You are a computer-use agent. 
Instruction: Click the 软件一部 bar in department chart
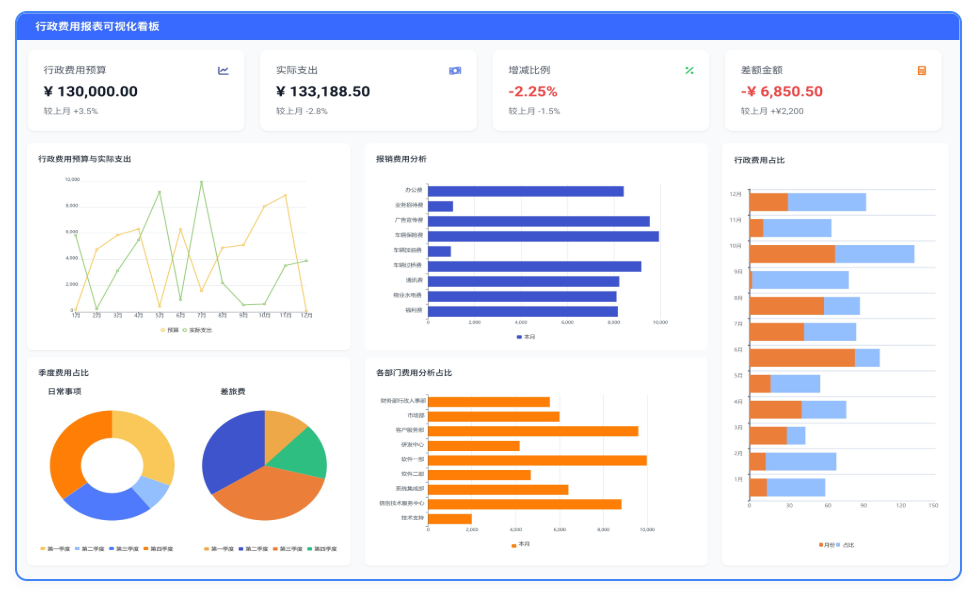click(x=537, y=460)
